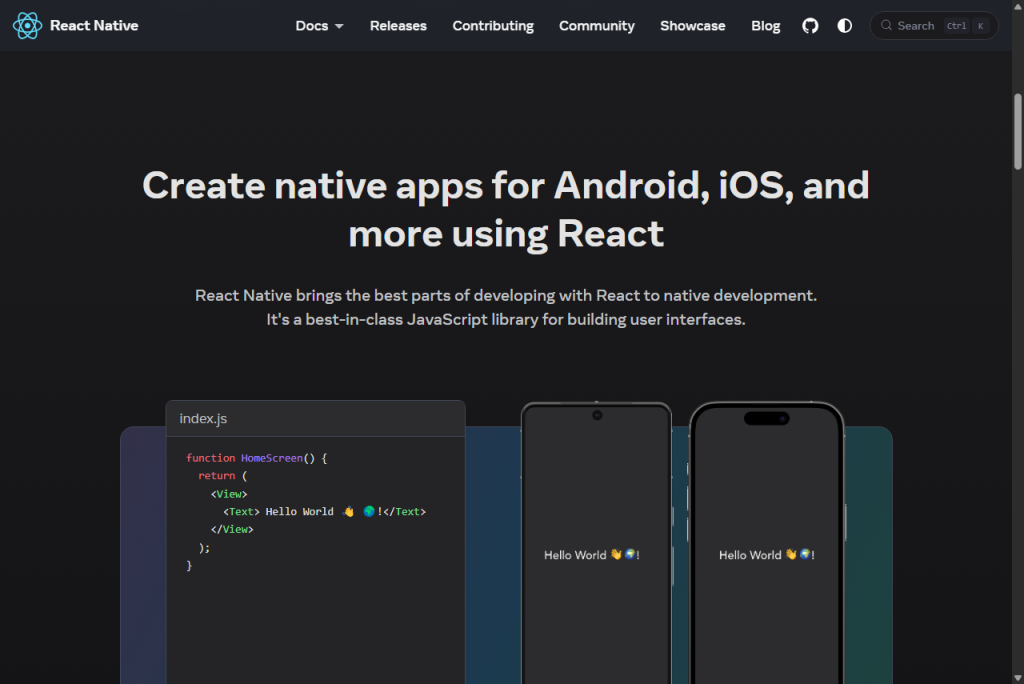Open the GitHub repository icon
This screenshot has width=1024, height=684.
click(810, 25)
